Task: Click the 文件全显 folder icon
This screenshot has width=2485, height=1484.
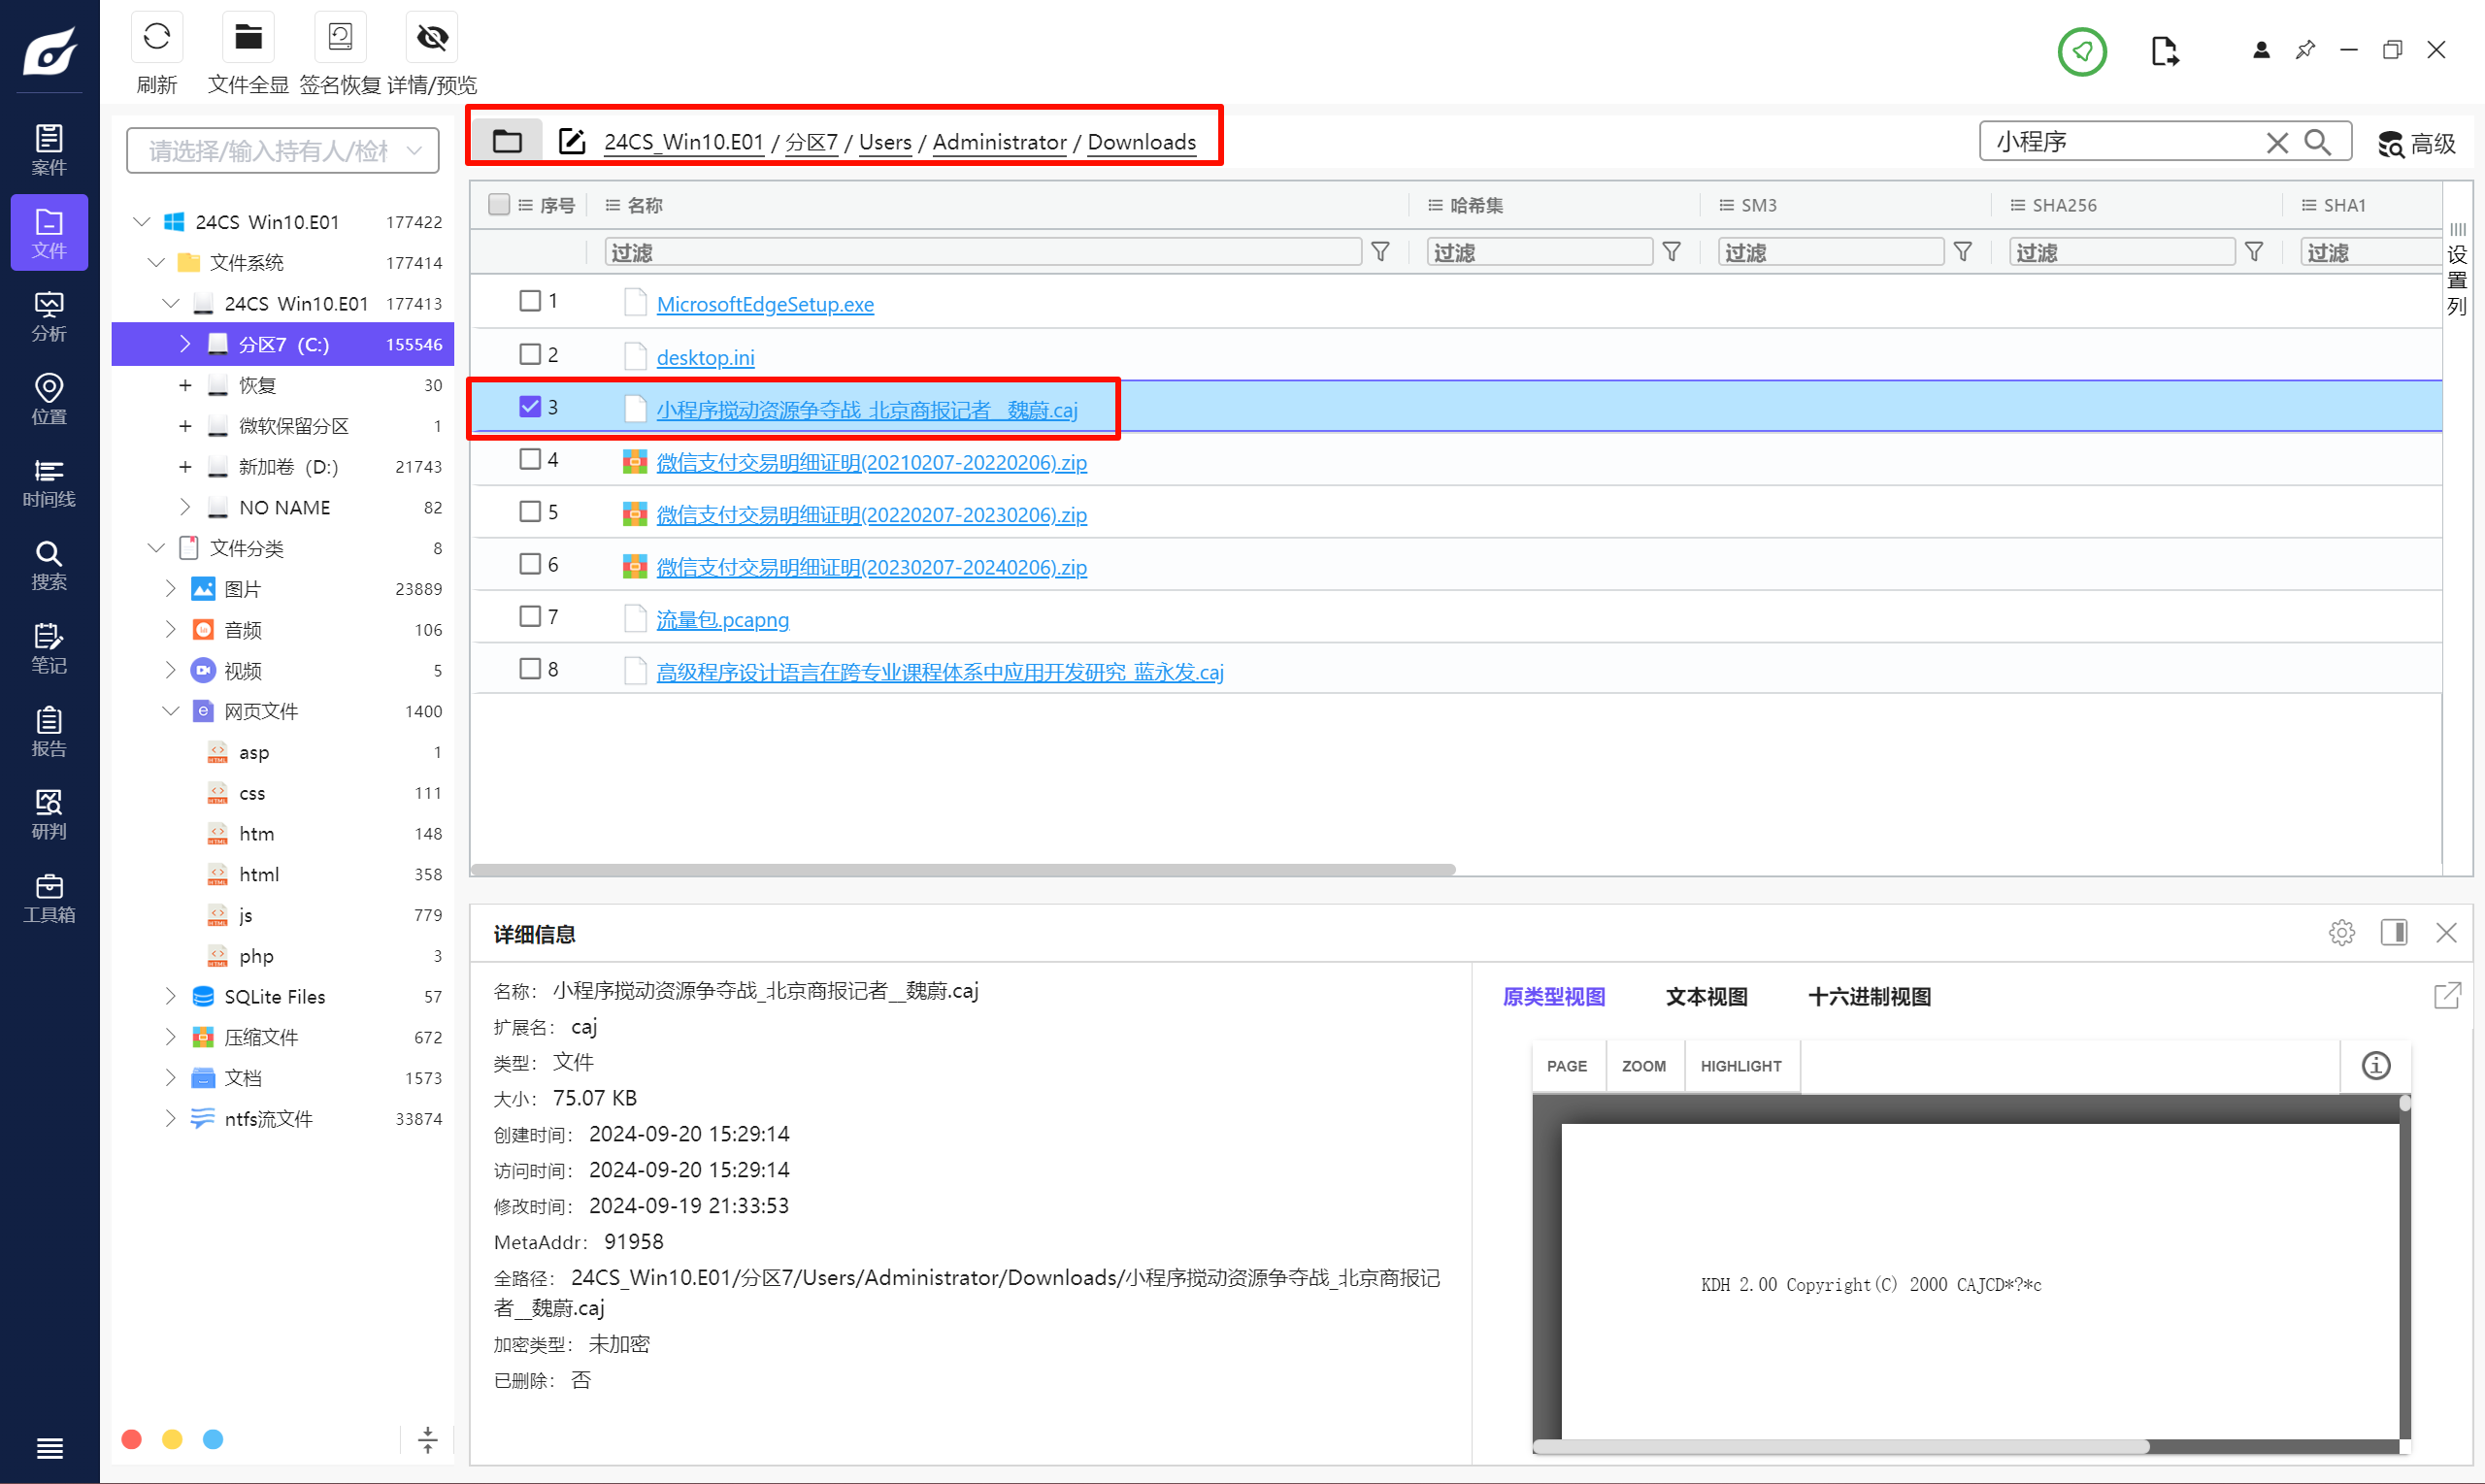Action: (x=248, y=38)
